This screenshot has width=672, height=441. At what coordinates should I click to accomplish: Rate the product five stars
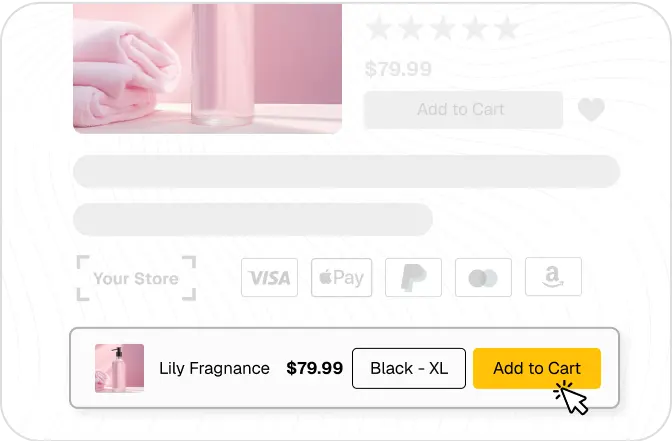click(507, 28)
